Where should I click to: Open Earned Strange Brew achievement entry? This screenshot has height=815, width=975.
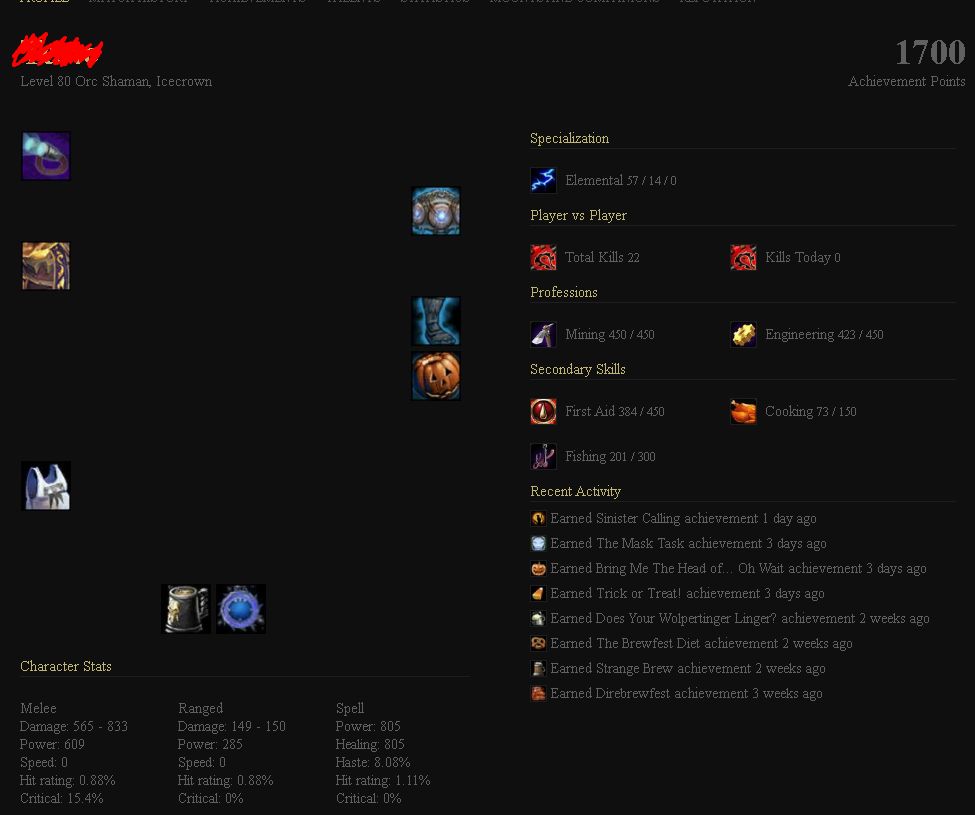[688, 668]
